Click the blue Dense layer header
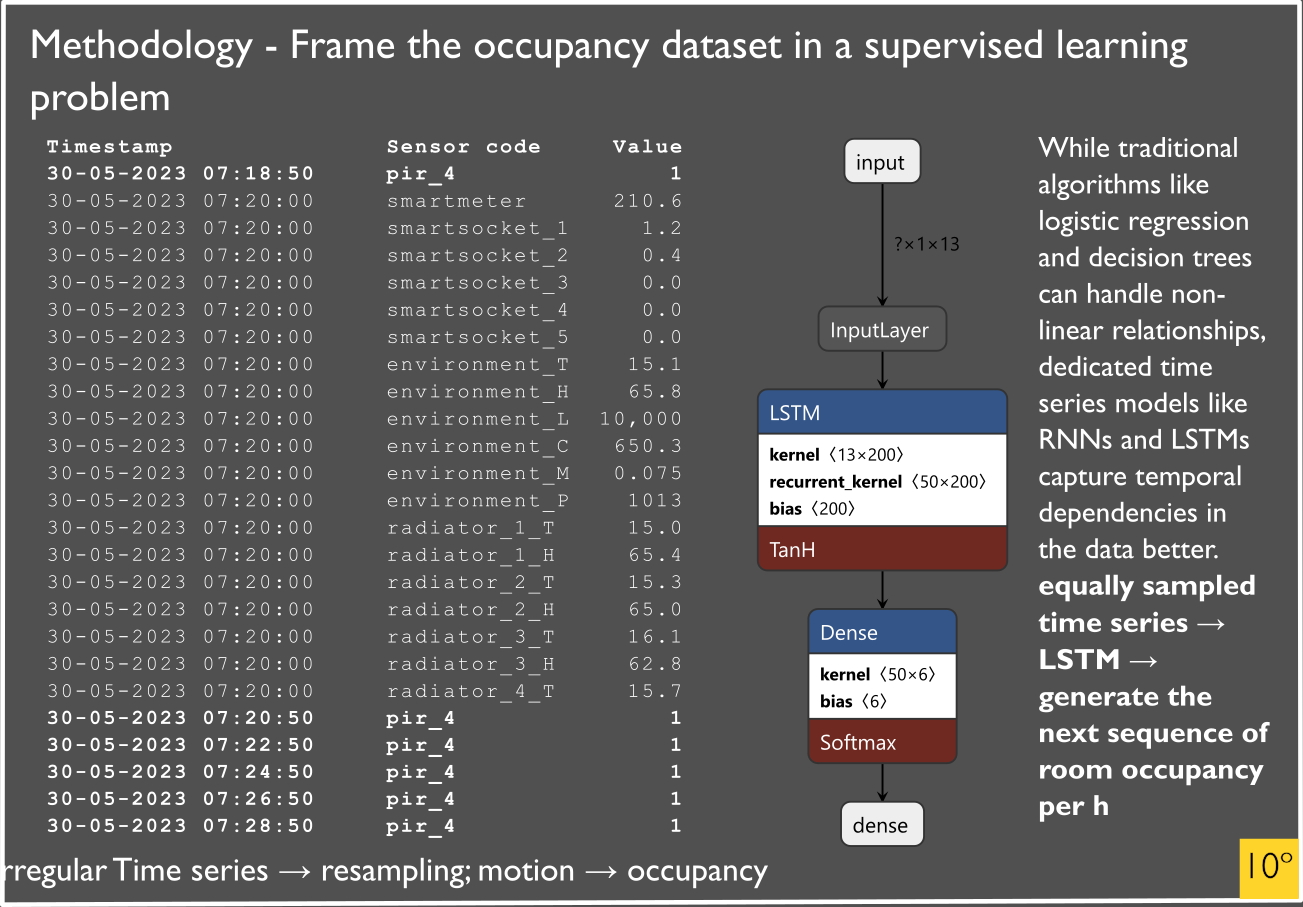Image resolution: width=1303 pixels, height=907 pixels. [881, 632]
